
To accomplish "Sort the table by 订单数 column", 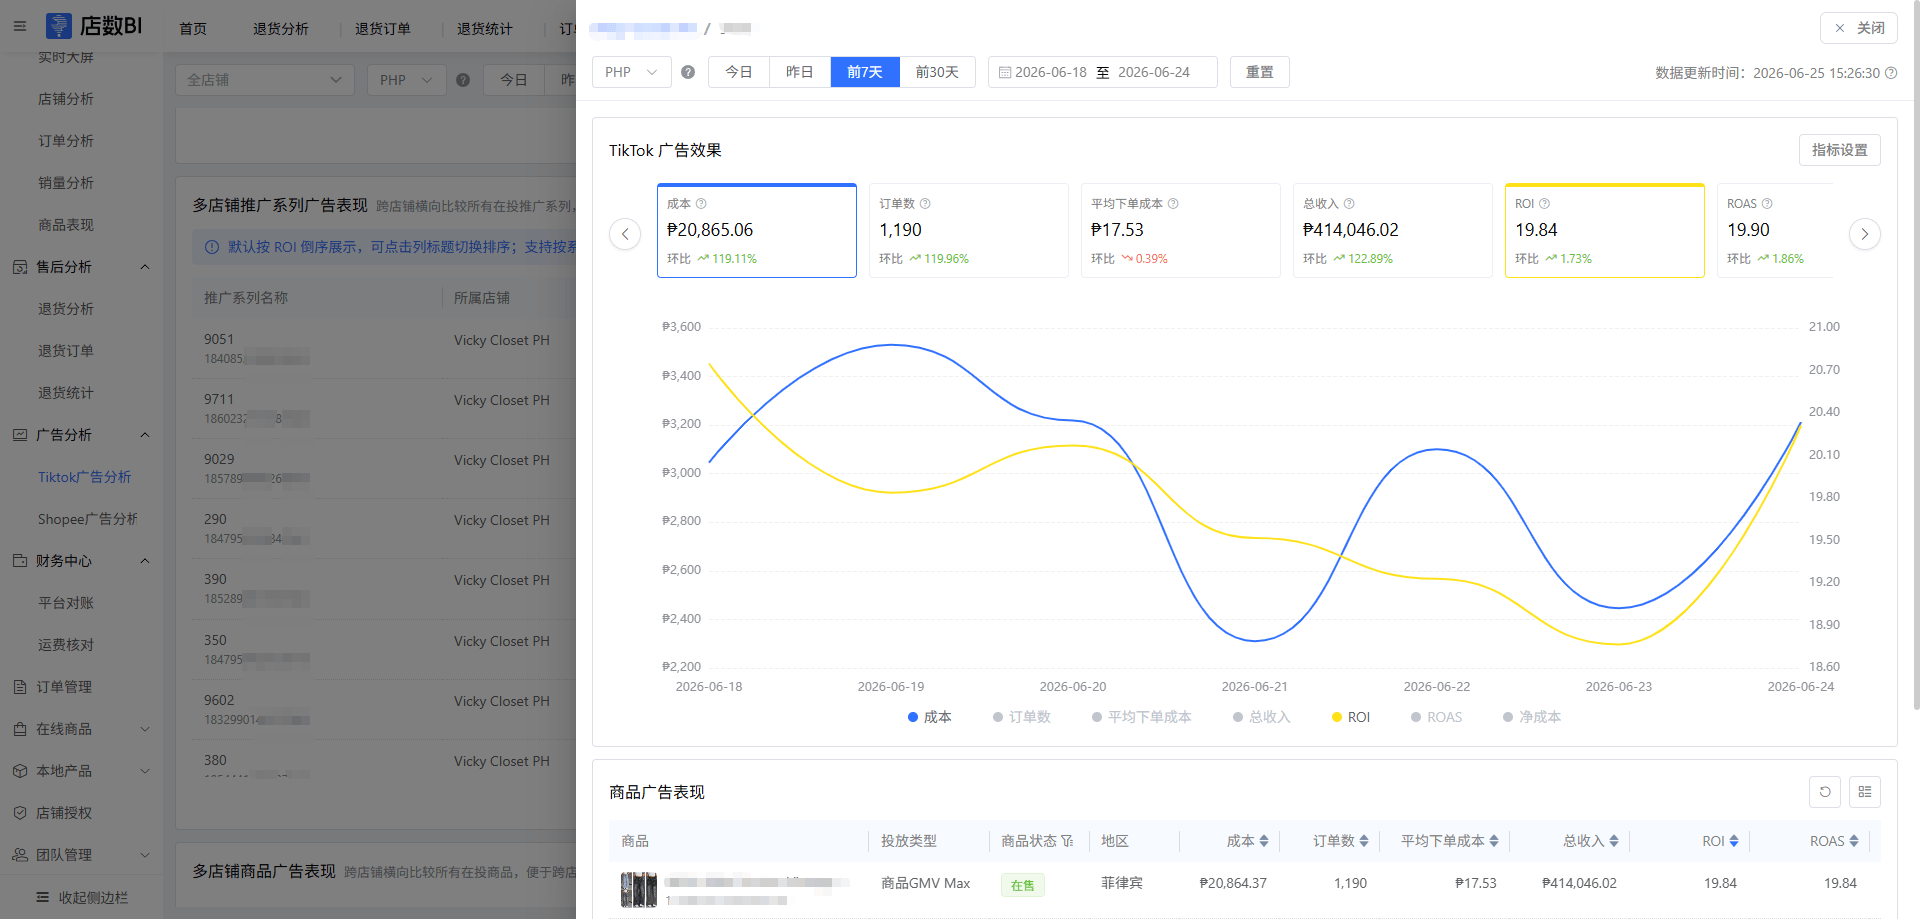I will 1364,841.
